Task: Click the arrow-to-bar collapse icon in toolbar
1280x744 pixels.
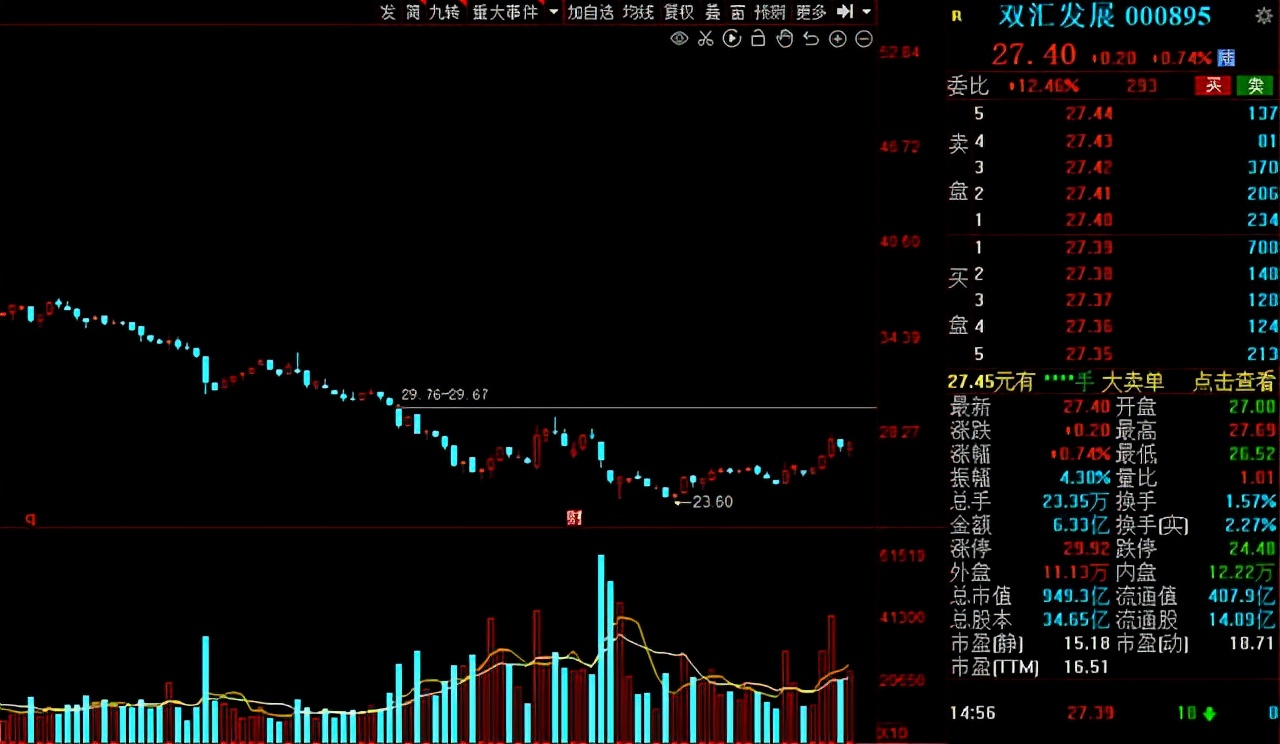Action: 845,12
